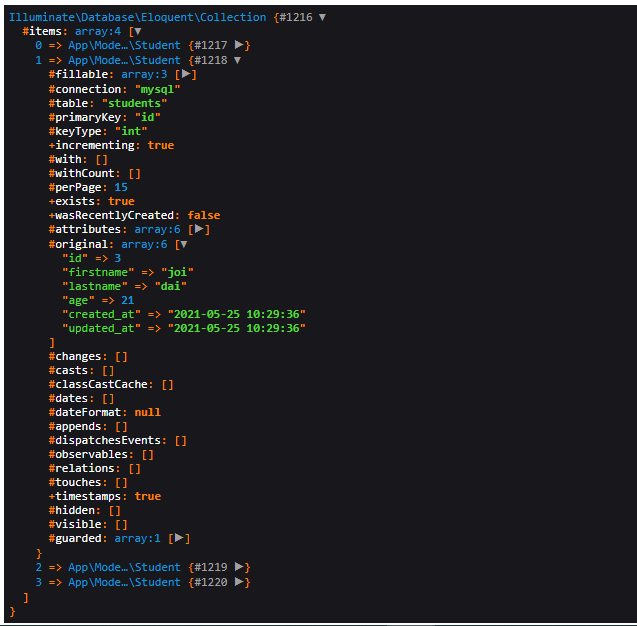
Task: Click the class name on item 2
Action: pos(124,567)
